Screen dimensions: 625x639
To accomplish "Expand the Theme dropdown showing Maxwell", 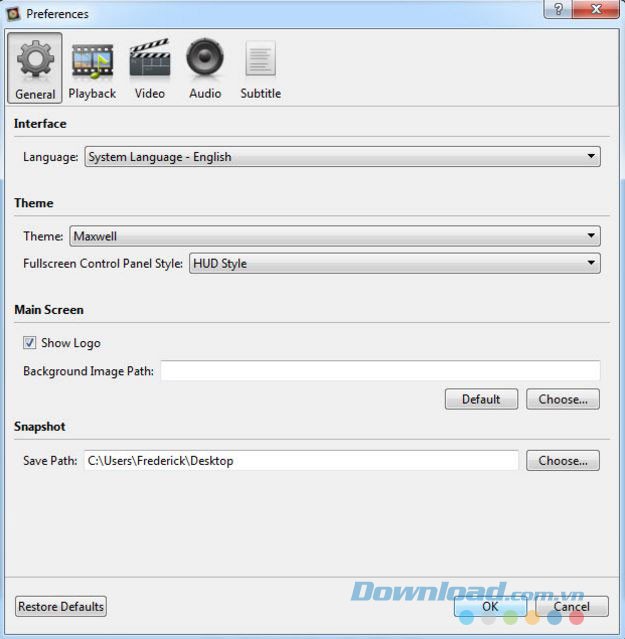I will (335, 237).
